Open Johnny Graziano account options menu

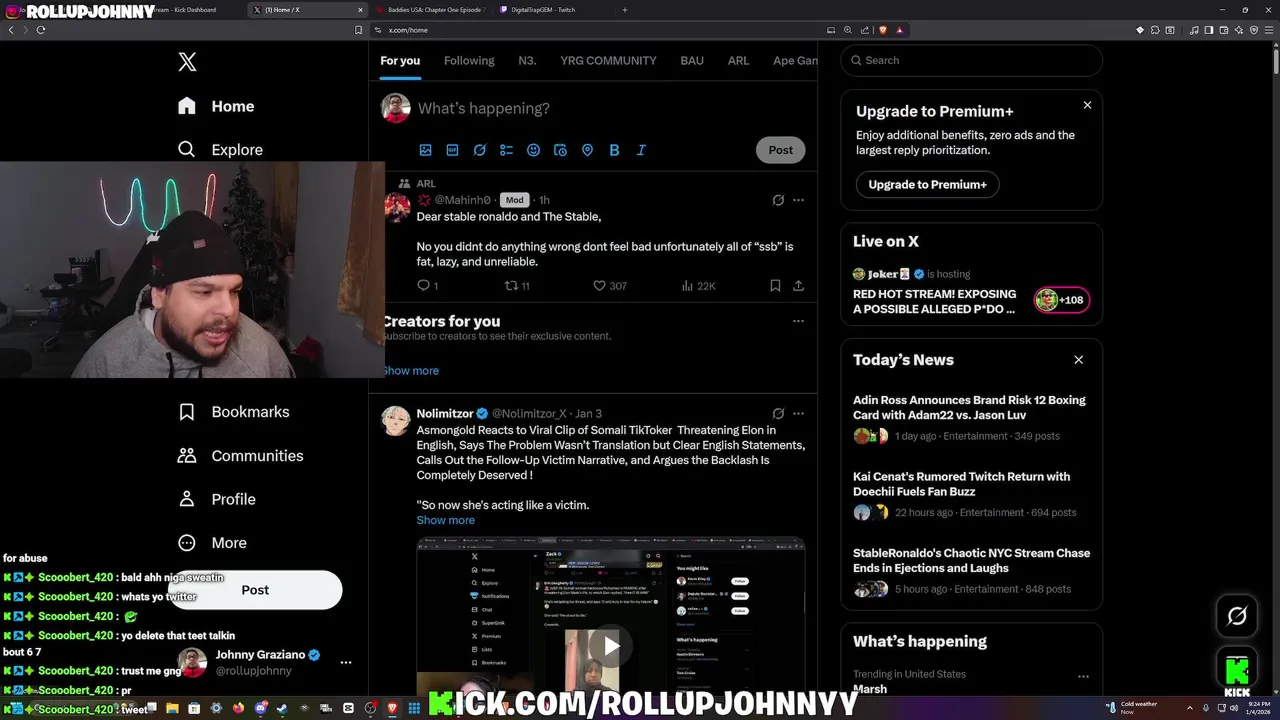[346, 662]
